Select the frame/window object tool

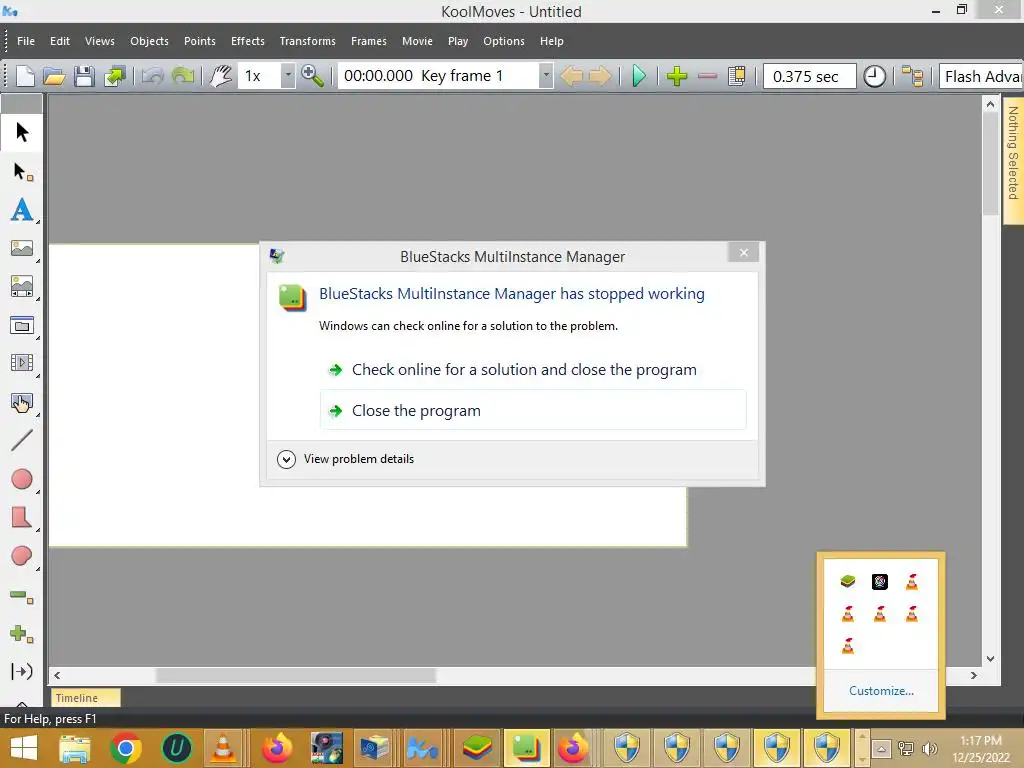[x=22, y=325]
